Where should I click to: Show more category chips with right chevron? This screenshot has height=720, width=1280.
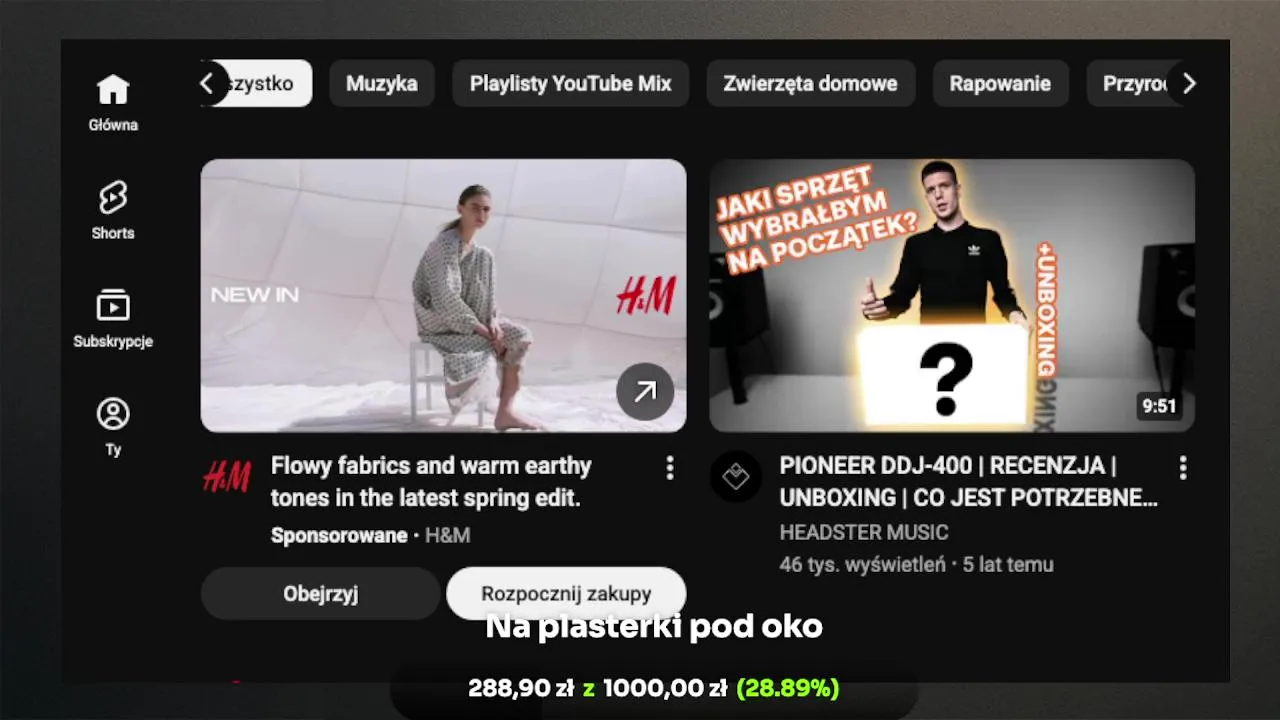(x=1188, y=83)
